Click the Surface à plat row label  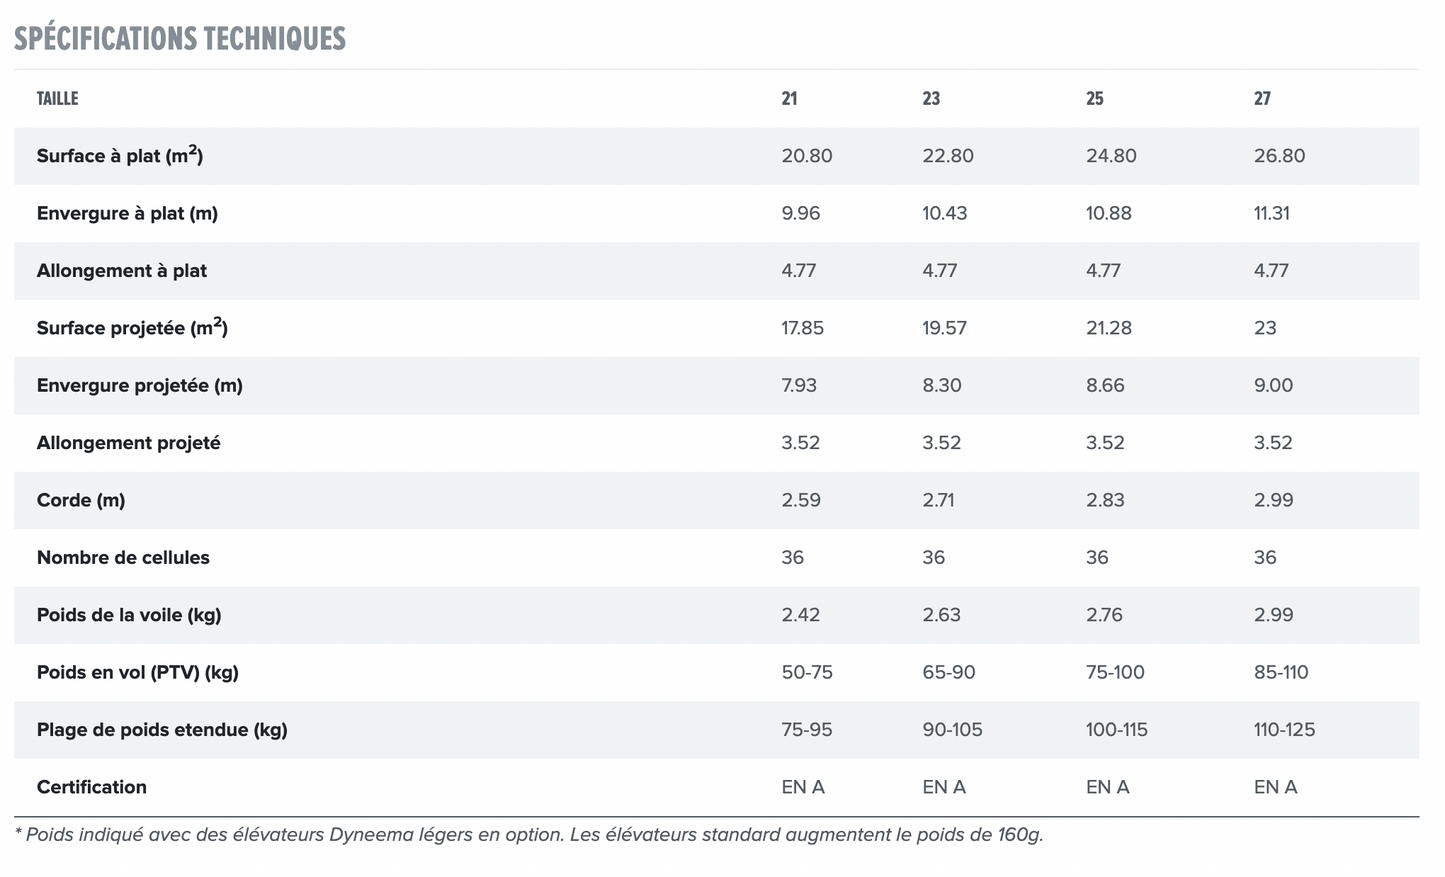tap(120, 156)
